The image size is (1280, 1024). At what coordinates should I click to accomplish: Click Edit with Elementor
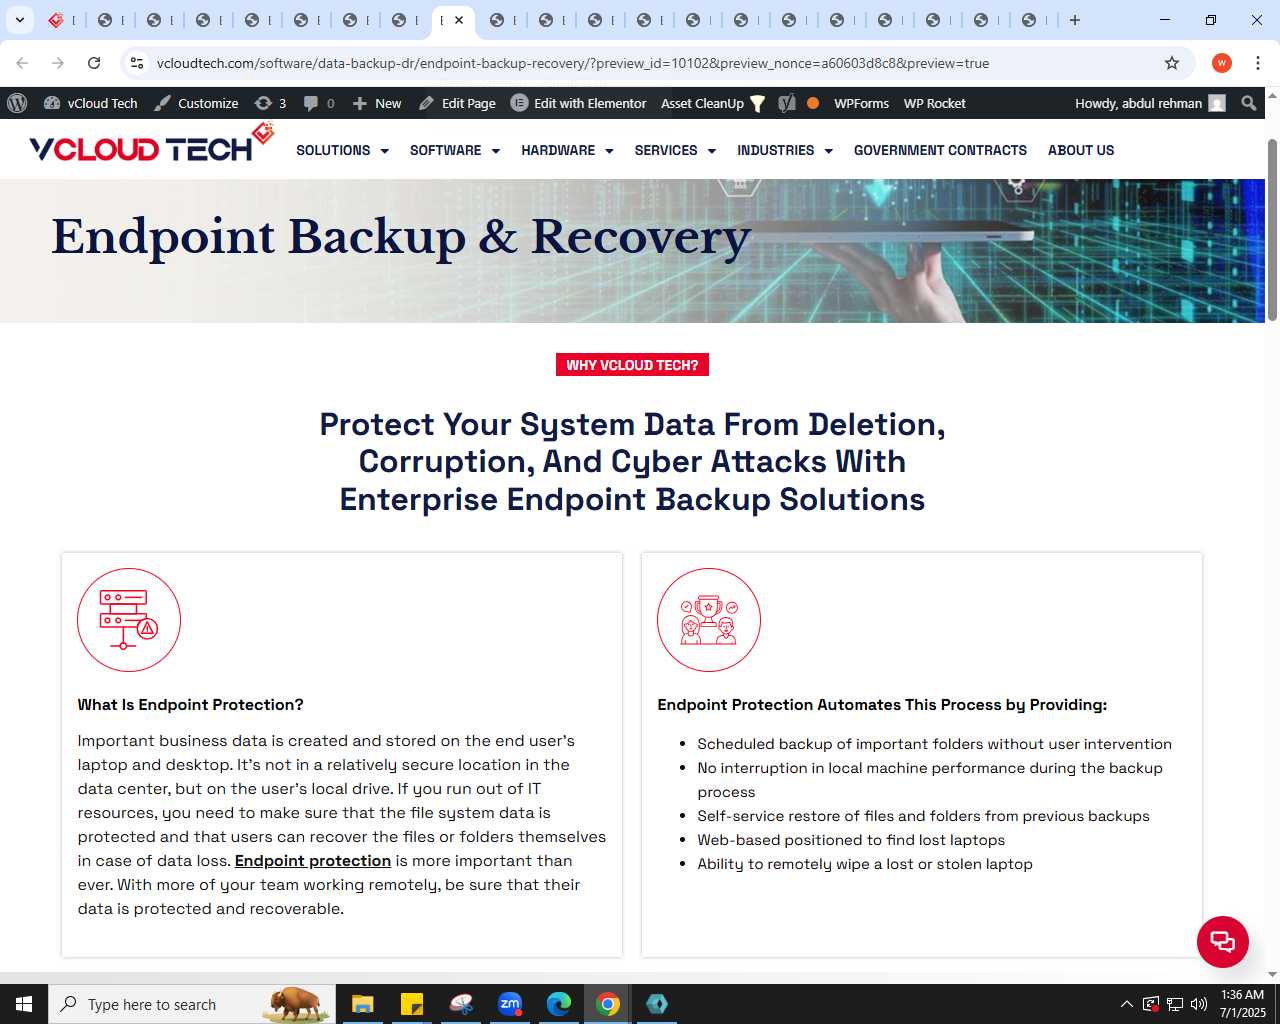coord(579,103)
